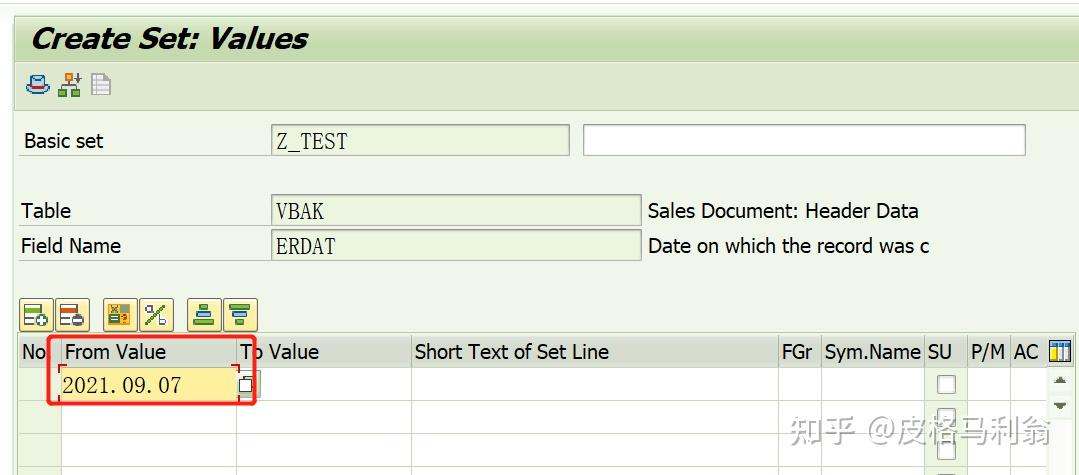
Task: Click the sort descending icon
Action: point(240,315)
